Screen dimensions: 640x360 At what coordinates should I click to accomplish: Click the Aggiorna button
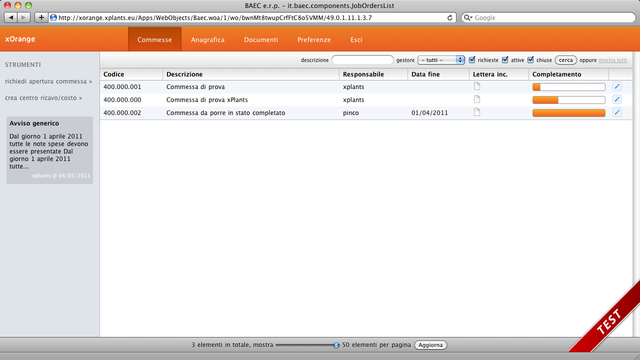coord(431,345)
